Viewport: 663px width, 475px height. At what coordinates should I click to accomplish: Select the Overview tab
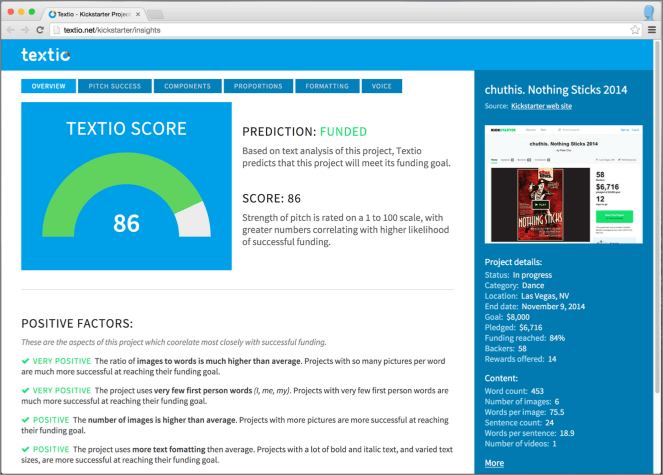(x=49, y=86)
